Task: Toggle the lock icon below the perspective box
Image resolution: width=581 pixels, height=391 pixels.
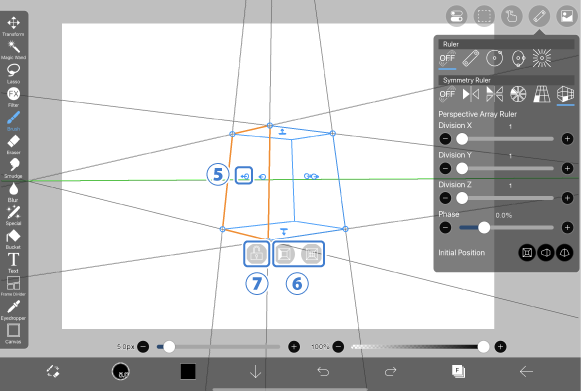Action: click(256, 254)
